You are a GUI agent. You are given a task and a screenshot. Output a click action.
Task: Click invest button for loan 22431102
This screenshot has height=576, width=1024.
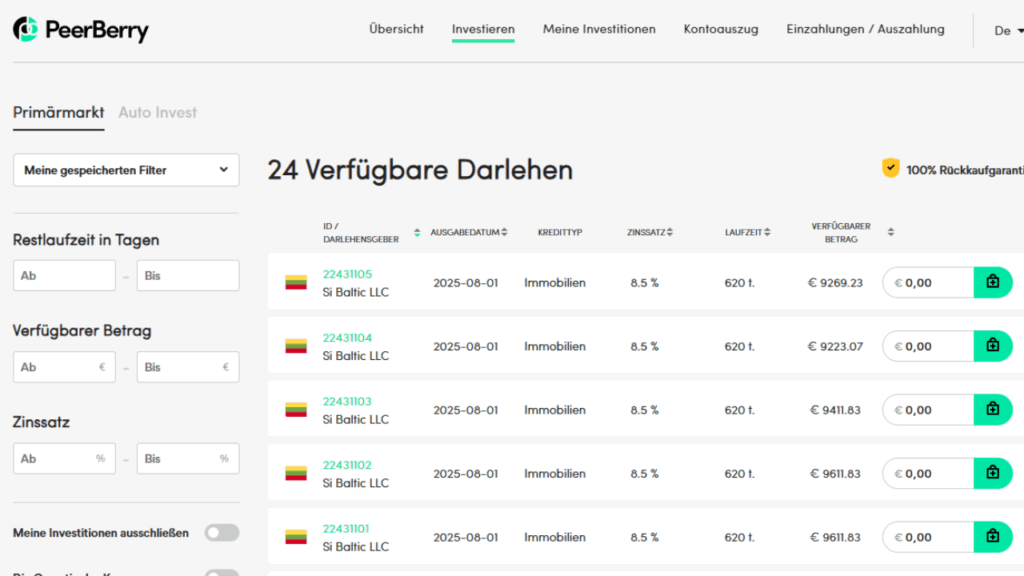(992, 474)
